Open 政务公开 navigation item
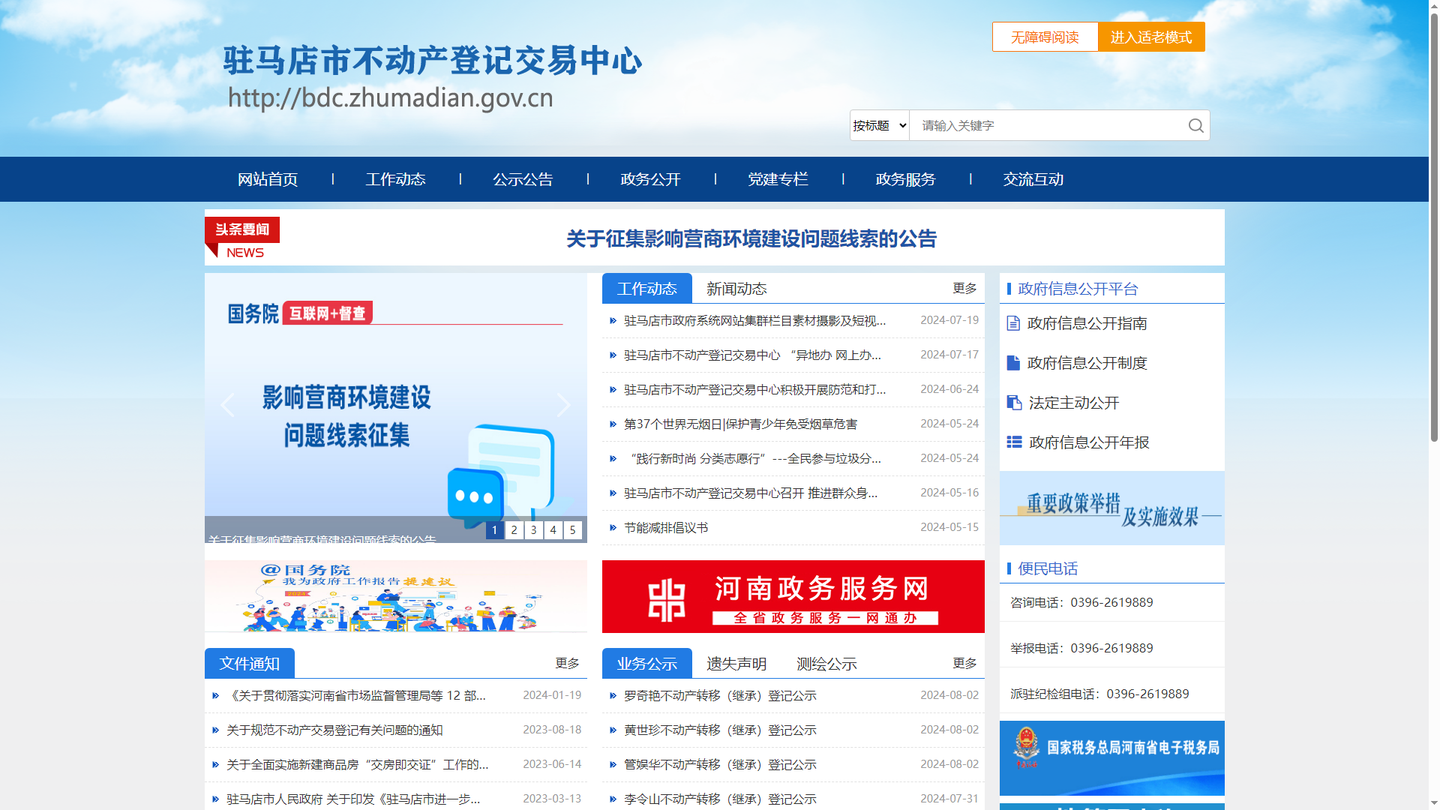 650,179
